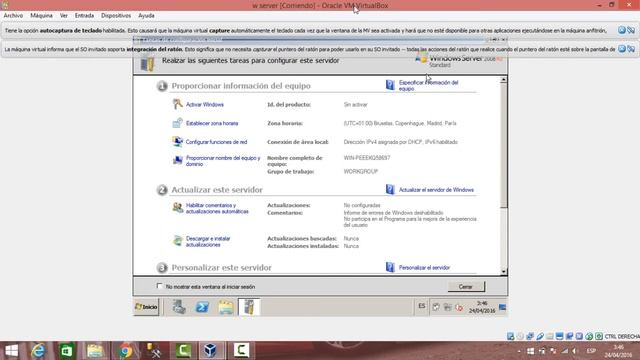Click the keys icon beside Activar Windows

click(177, 104)
